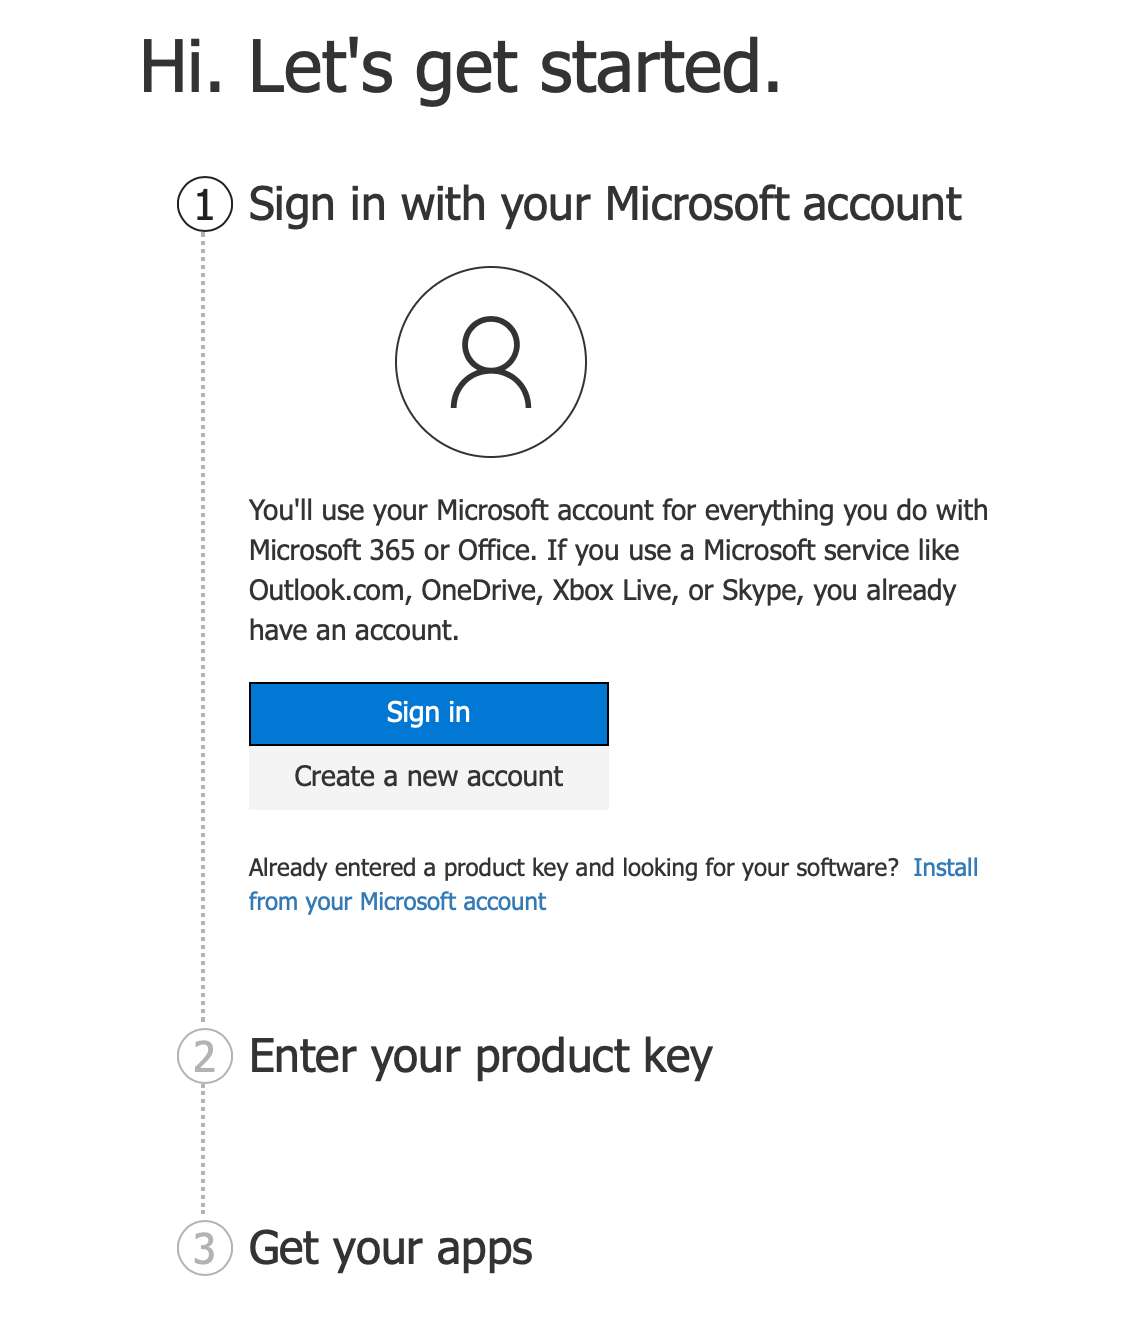Image resolution: width=1148 pixels, height=1338 pixels.
Task: Select the Sign in with your Microsoft account heading
Action: coord(604,205)
